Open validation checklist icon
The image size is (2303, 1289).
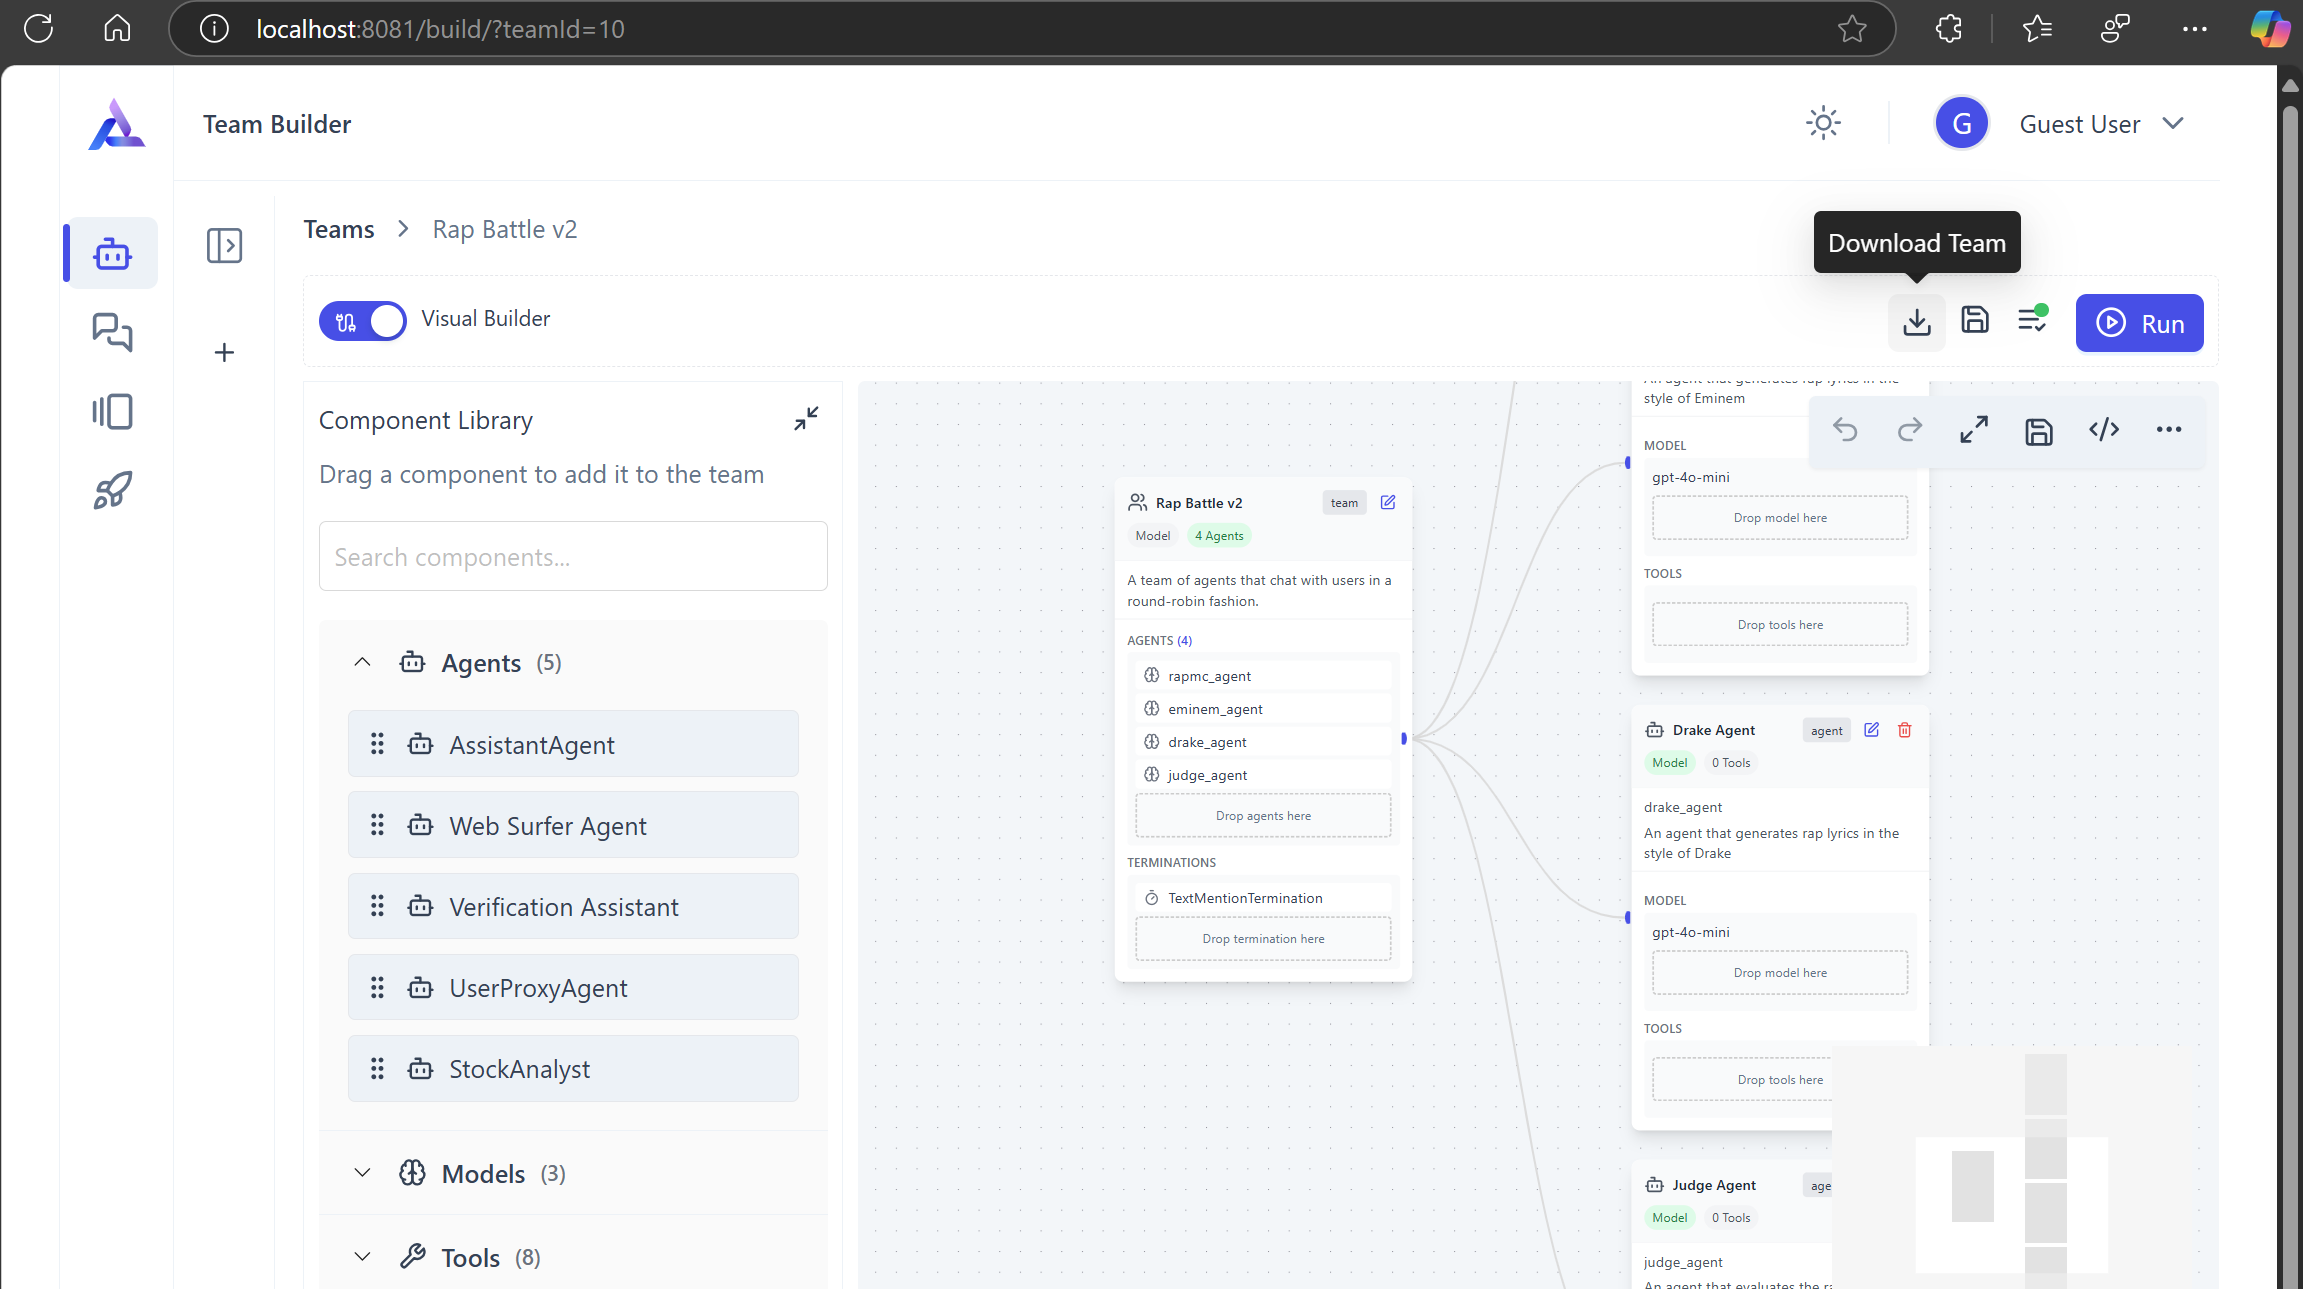click(2032, 319)
